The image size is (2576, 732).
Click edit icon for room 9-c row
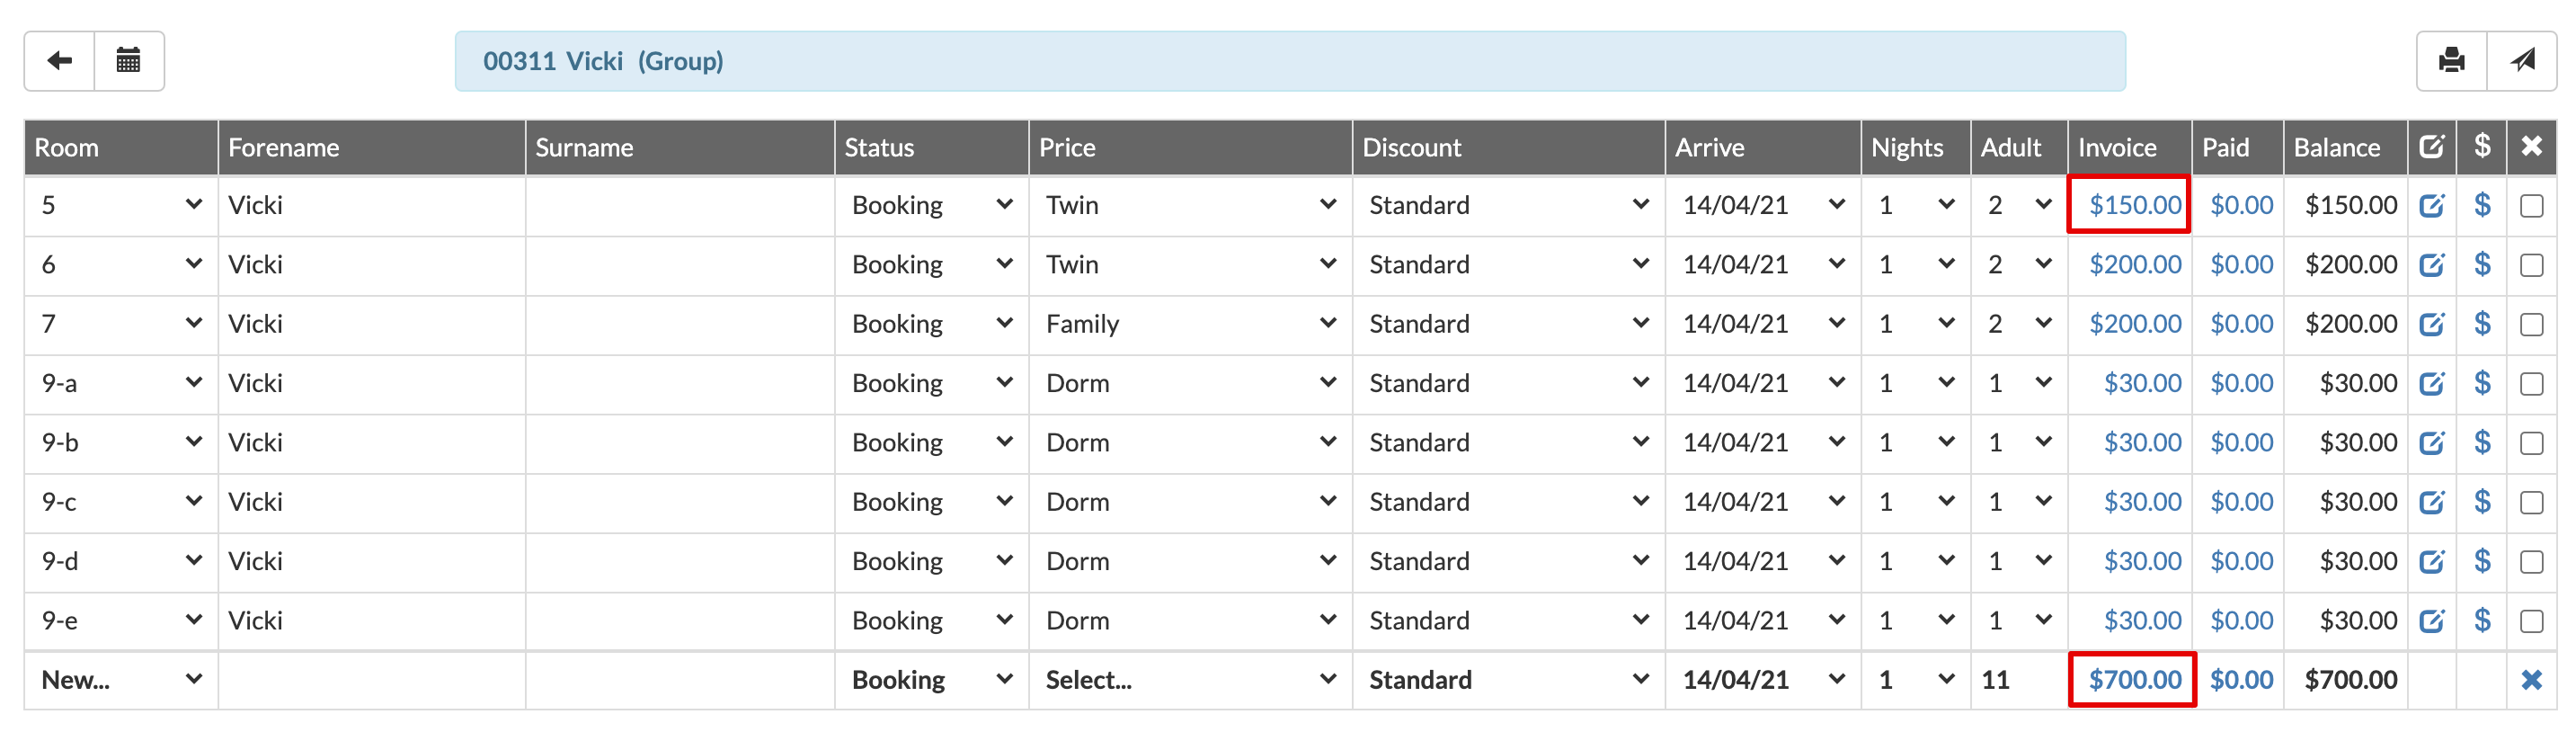(2431, 502)
